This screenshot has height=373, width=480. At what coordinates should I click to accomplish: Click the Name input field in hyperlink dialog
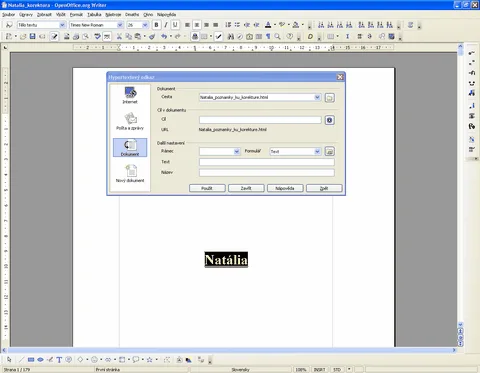267,172
